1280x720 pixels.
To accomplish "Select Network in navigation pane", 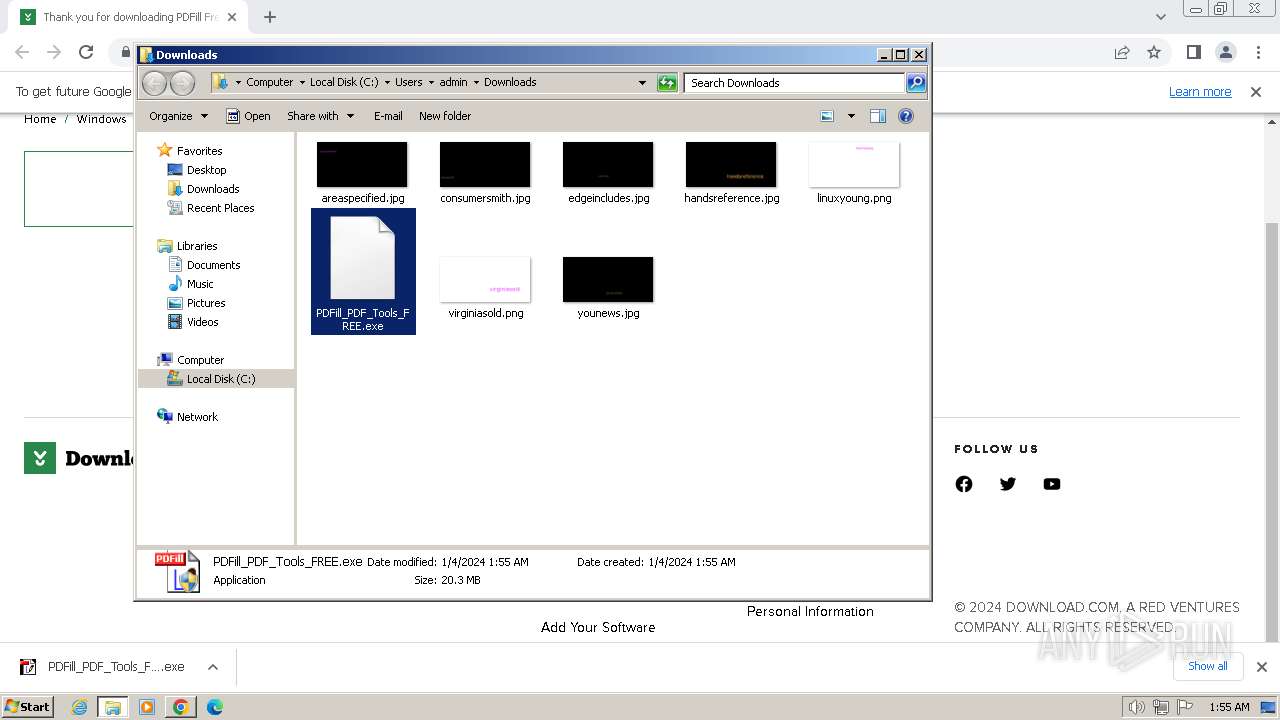I will coord(197,417).
